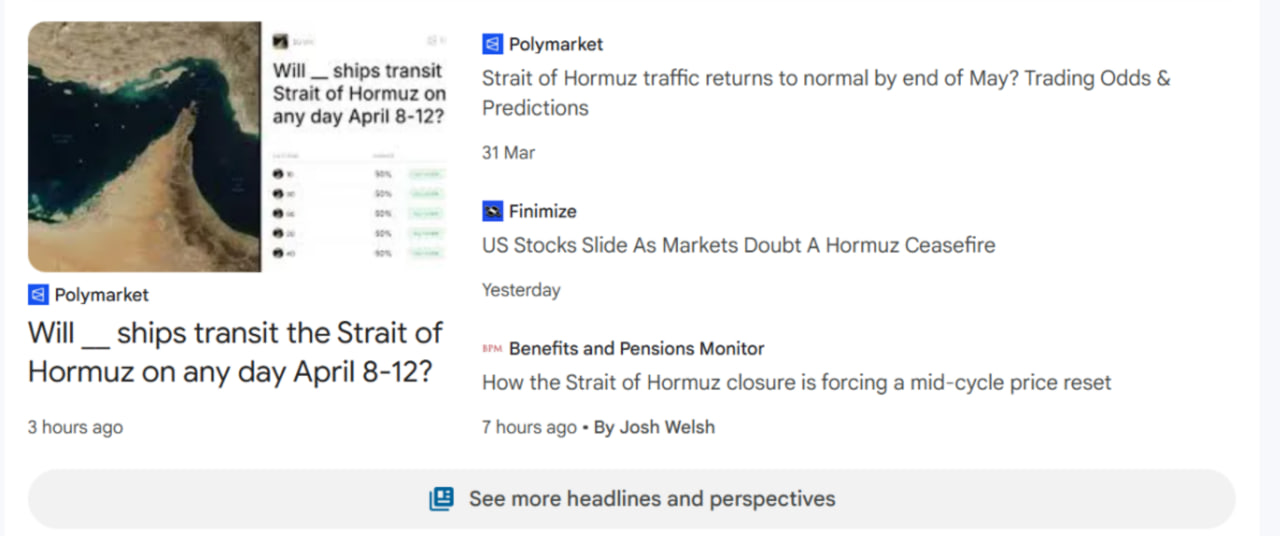Click the Polymarket logo icon below the thumbnail
Image resolution: width=1280 pixels, height=536 pixels.
38,295
